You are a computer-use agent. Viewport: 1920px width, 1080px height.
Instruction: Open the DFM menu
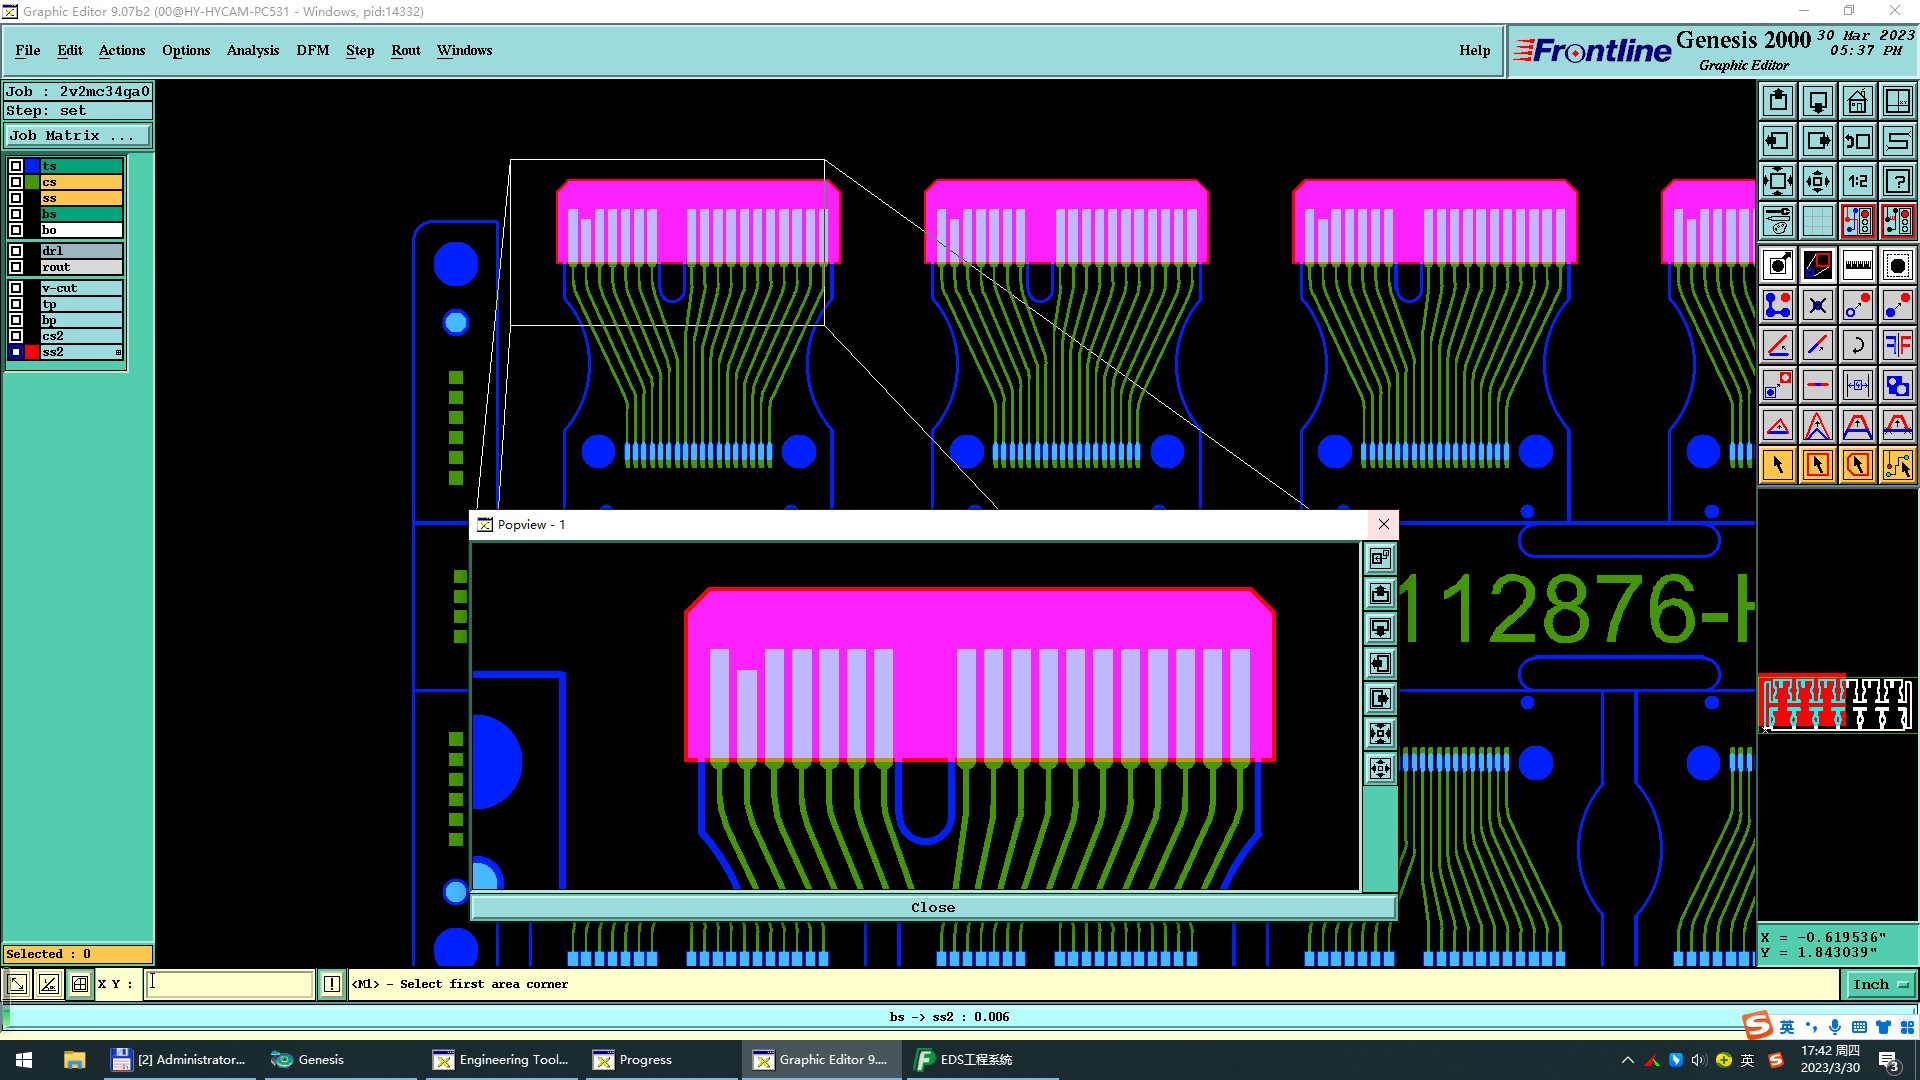point(312,50)
